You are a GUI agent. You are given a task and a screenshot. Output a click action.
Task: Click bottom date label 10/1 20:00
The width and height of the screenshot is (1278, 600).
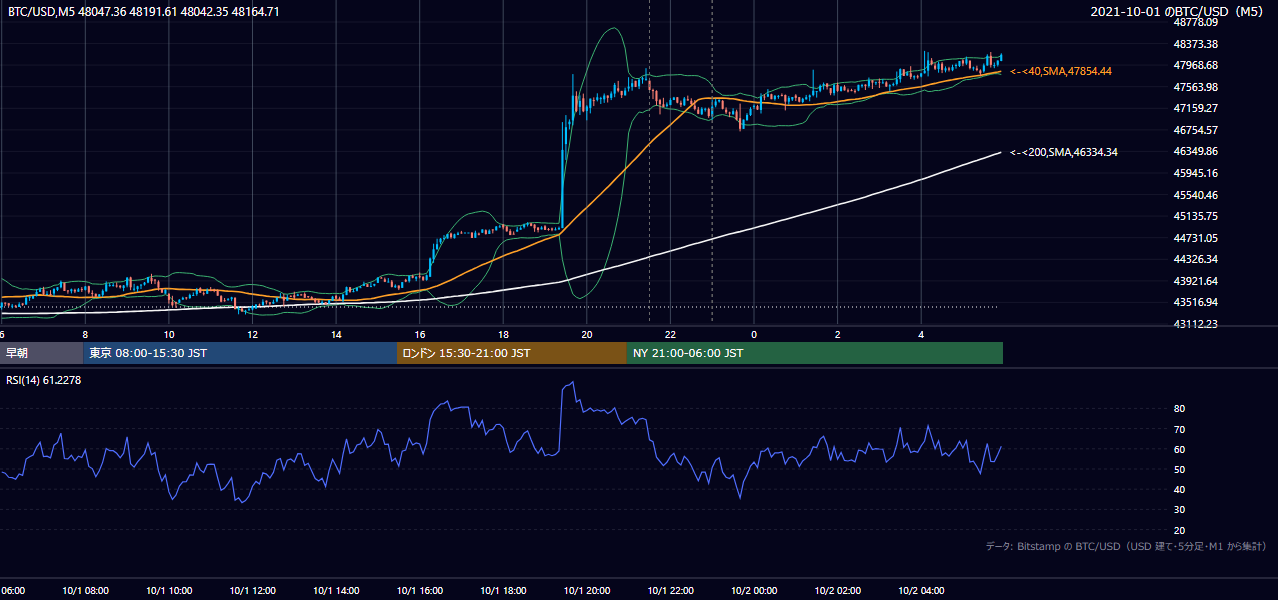[587, 591]
